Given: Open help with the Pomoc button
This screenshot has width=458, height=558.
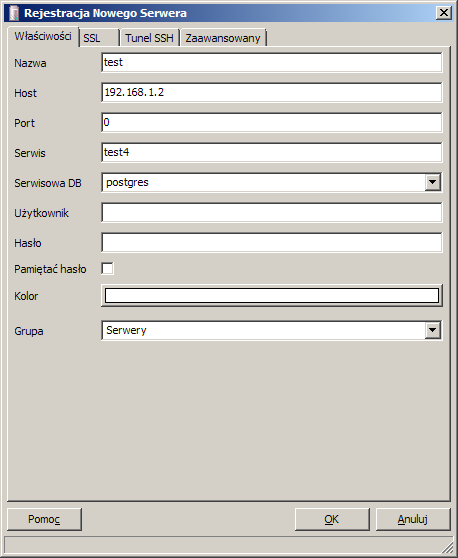Looking at the screenshot, I should [x=44, y=519].
